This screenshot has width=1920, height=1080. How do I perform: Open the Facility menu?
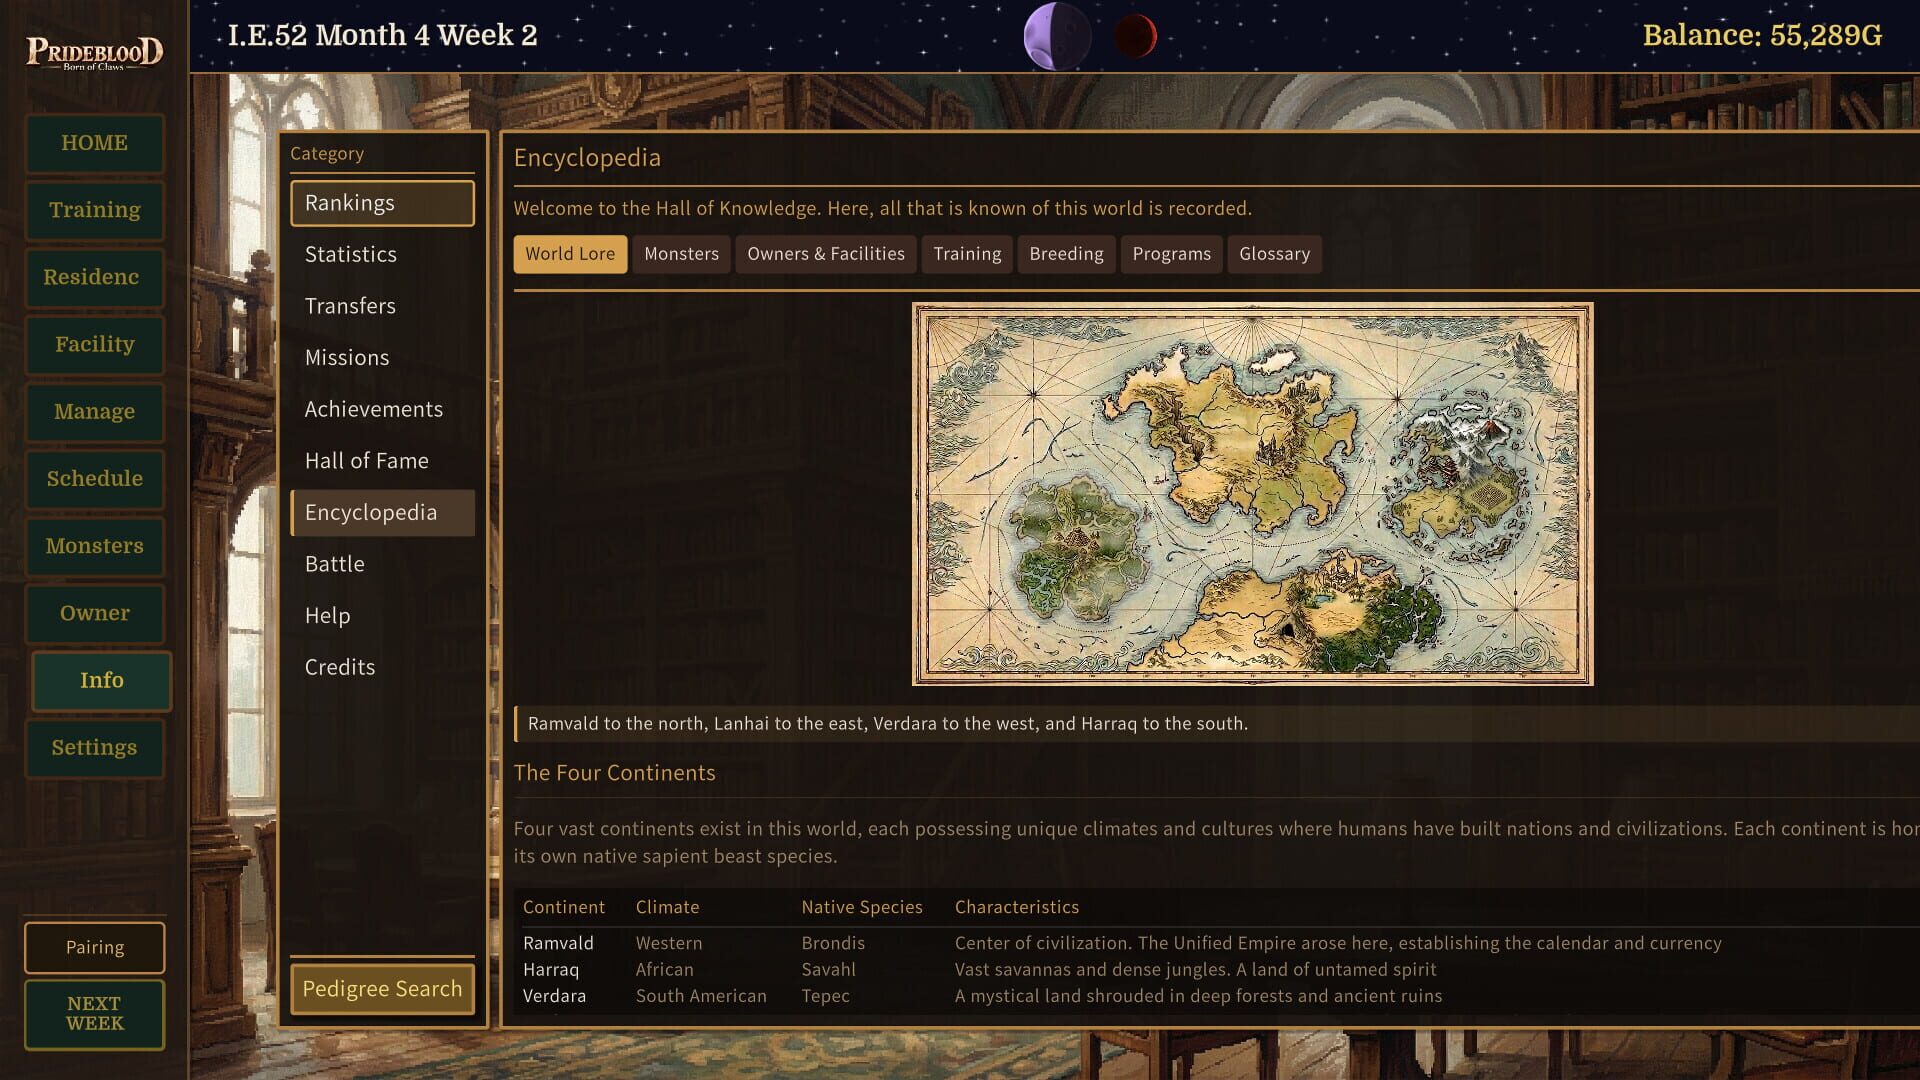coord(94,344)
